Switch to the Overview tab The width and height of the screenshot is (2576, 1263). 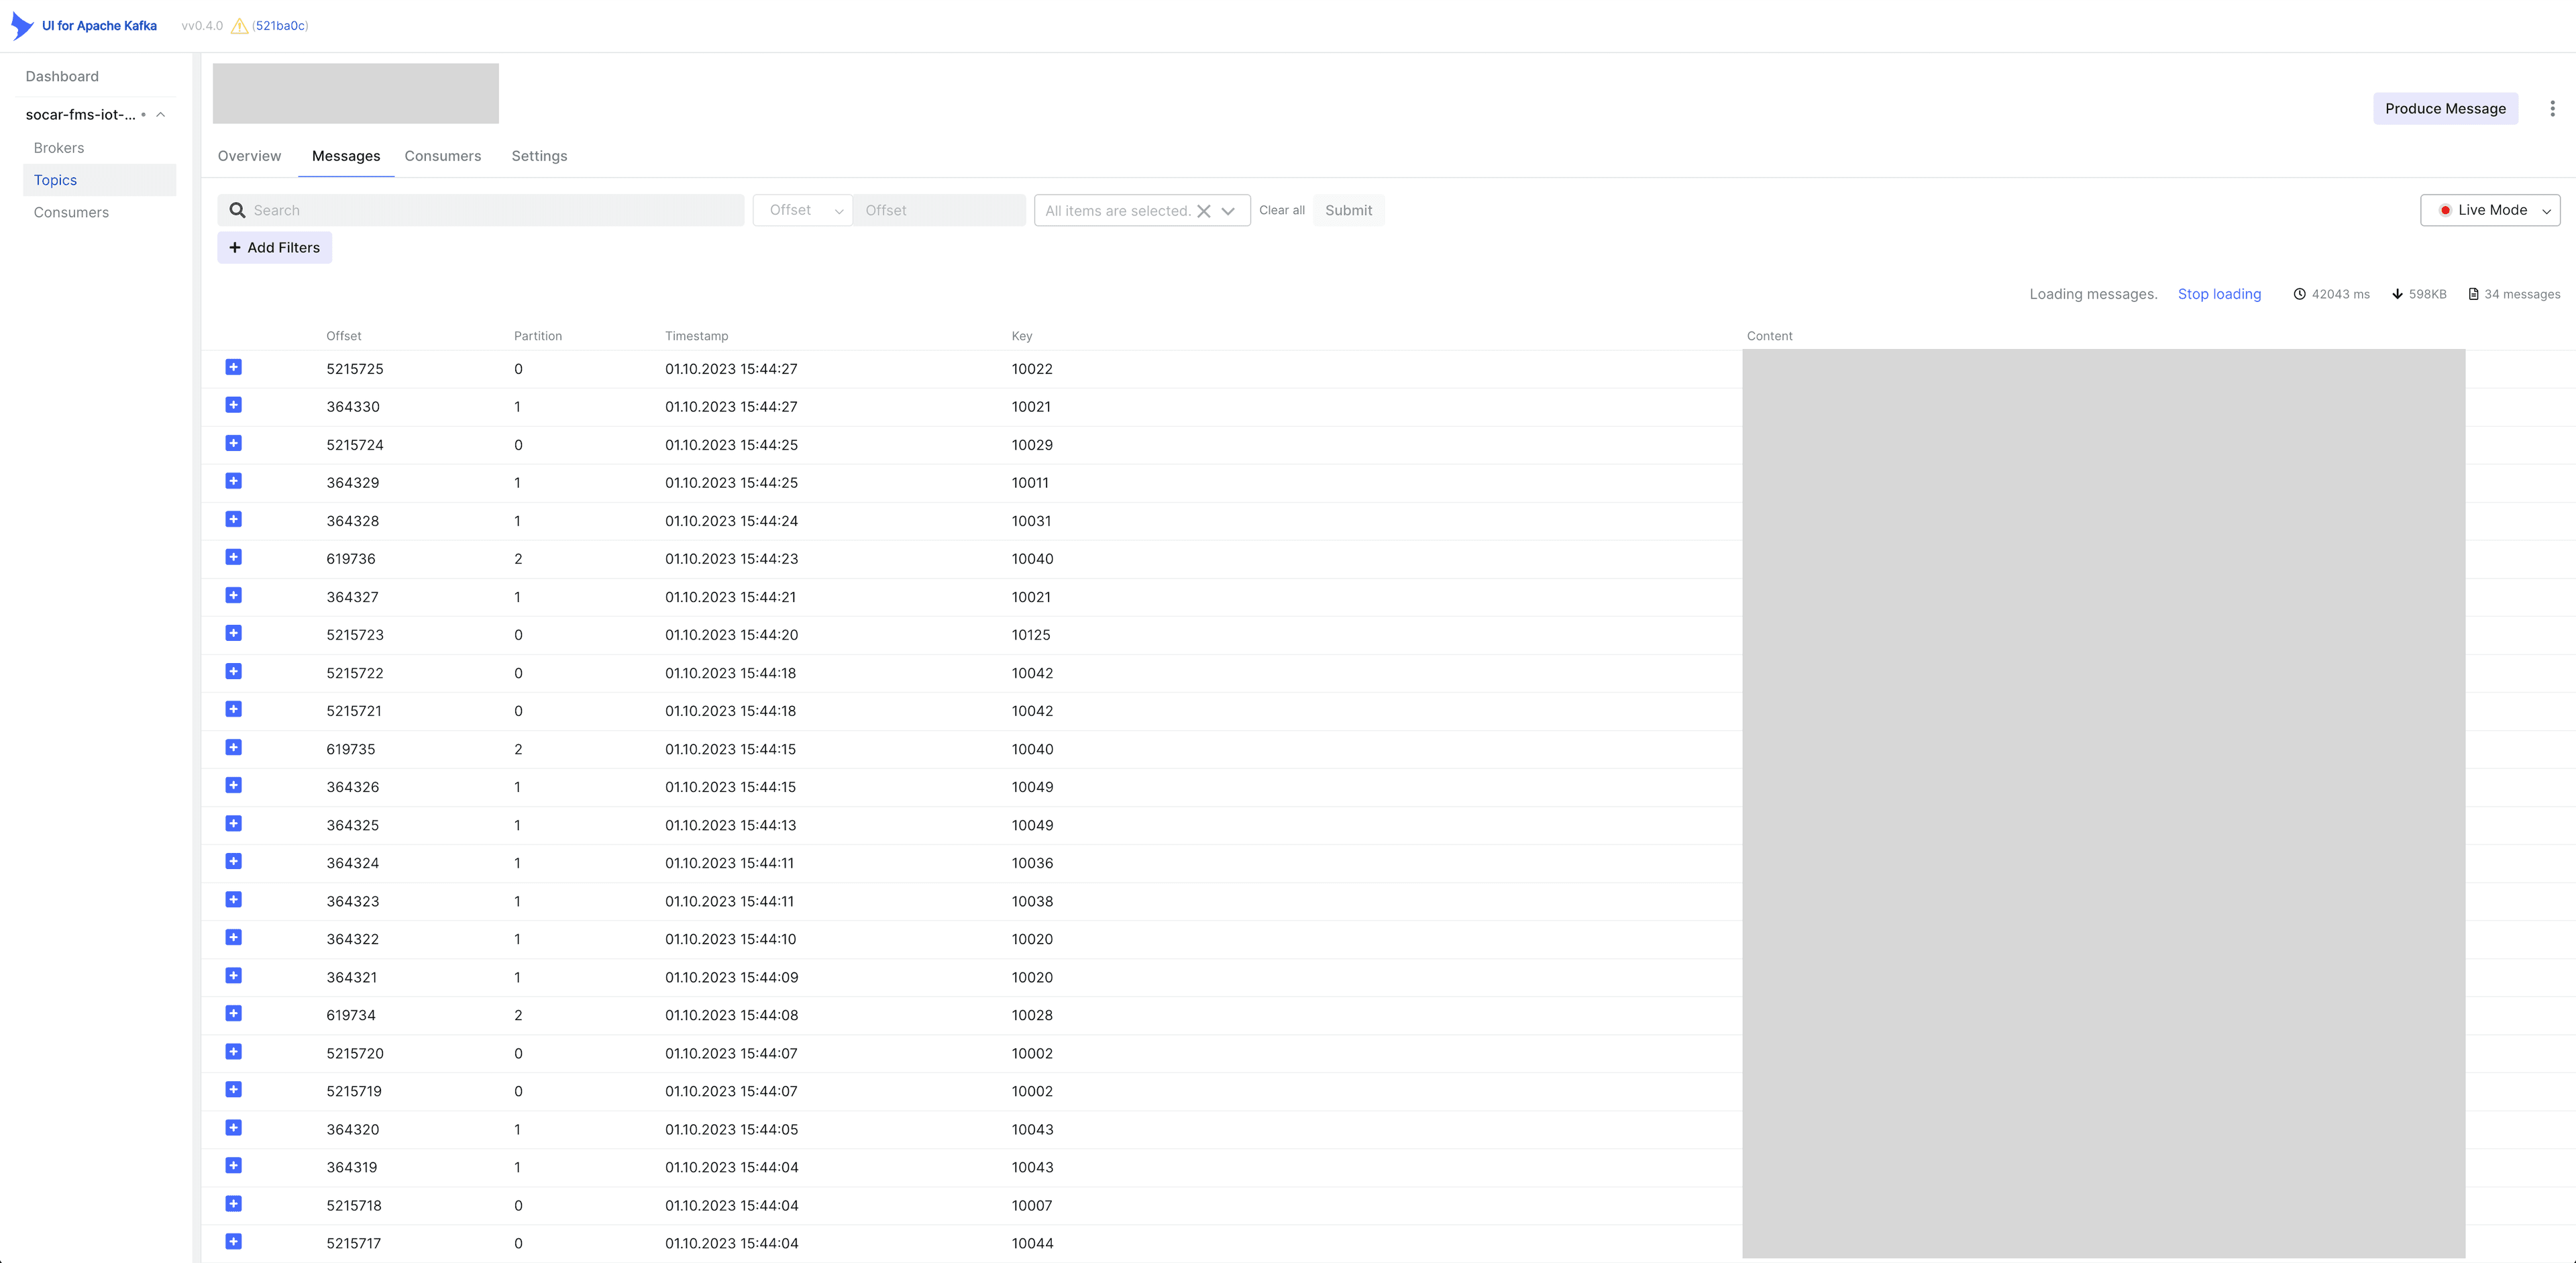pyautogui.click(x=250, y=156)
